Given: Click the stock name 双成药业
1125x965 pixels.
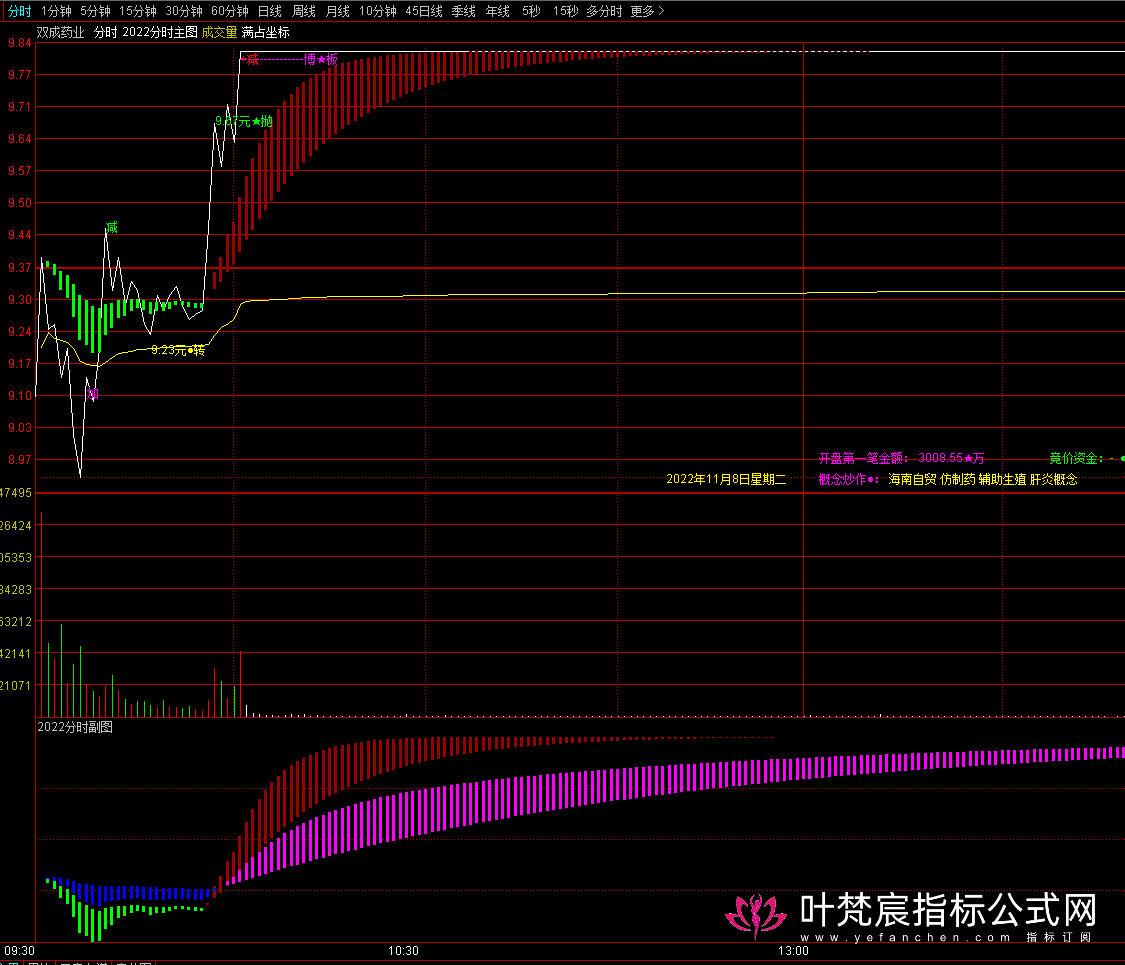Looking at the screenshot, I should click(x=60, y=32).
